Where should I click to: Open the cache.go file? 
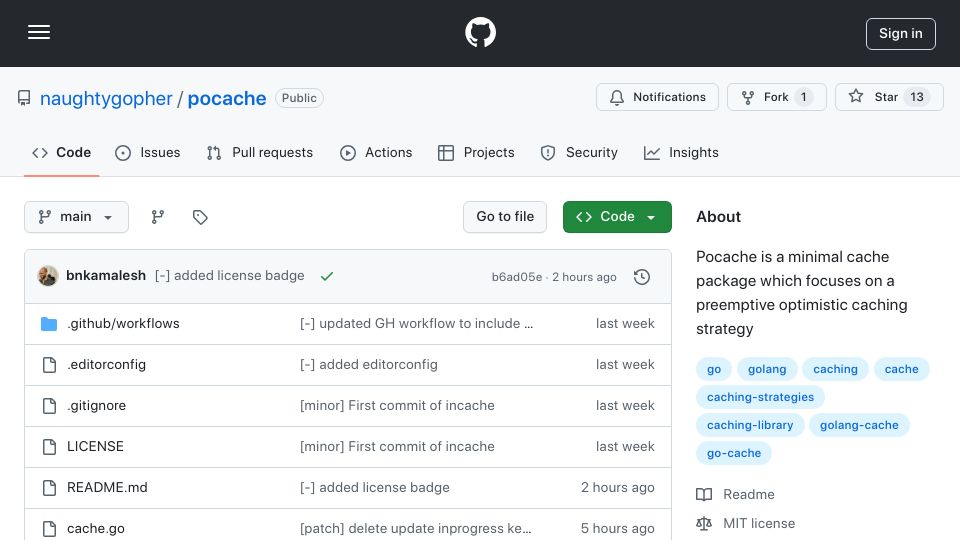[96, 528]
